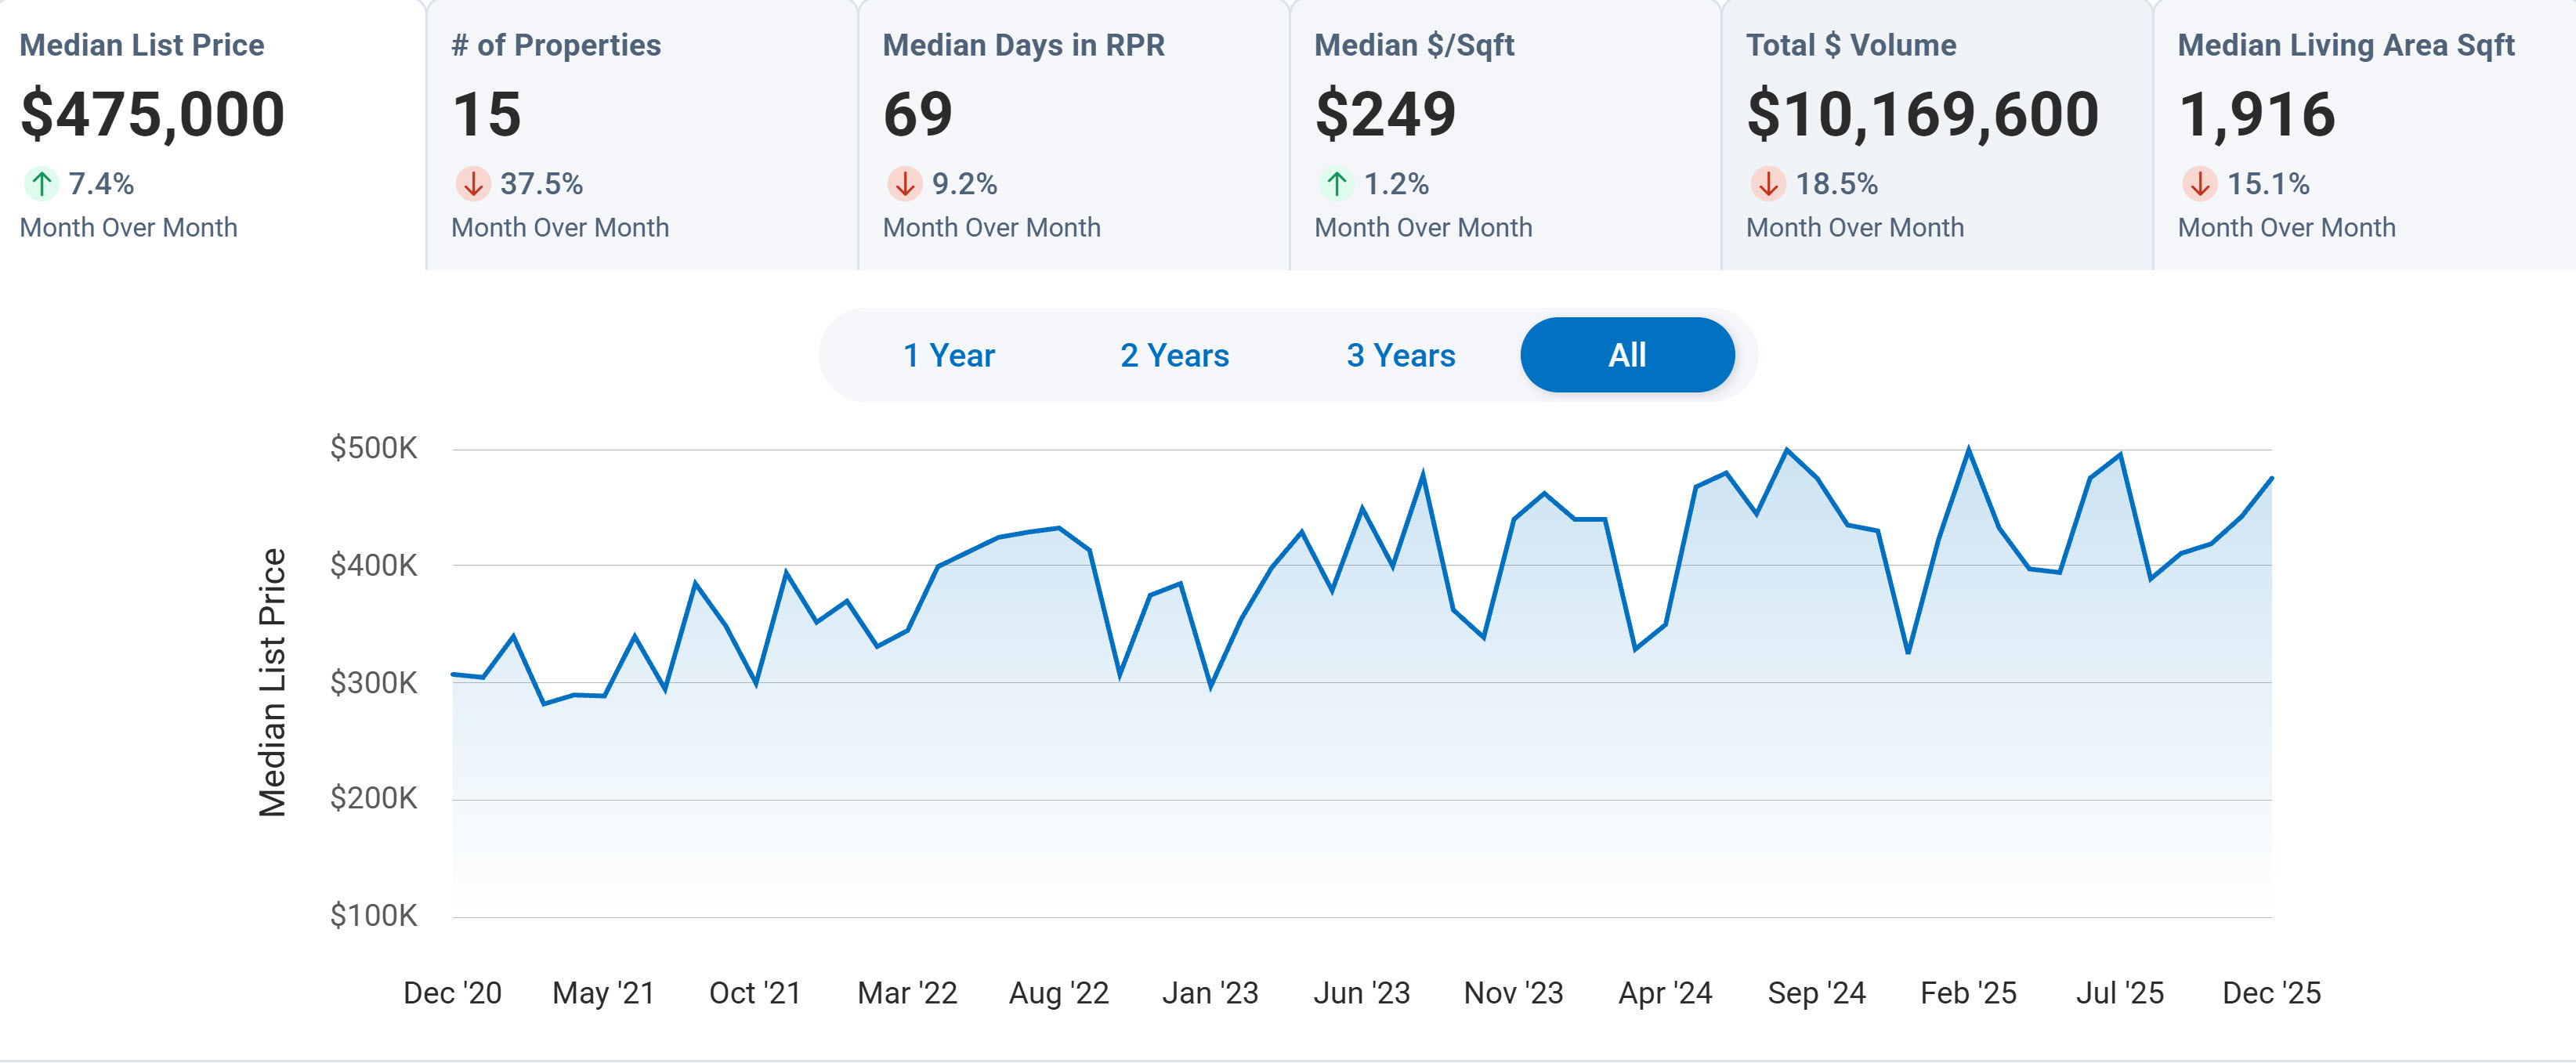Viewport: 2576px width, 1063px height.
Task: Pick the 3 Years time range
Action: (x=1400, y=355)
